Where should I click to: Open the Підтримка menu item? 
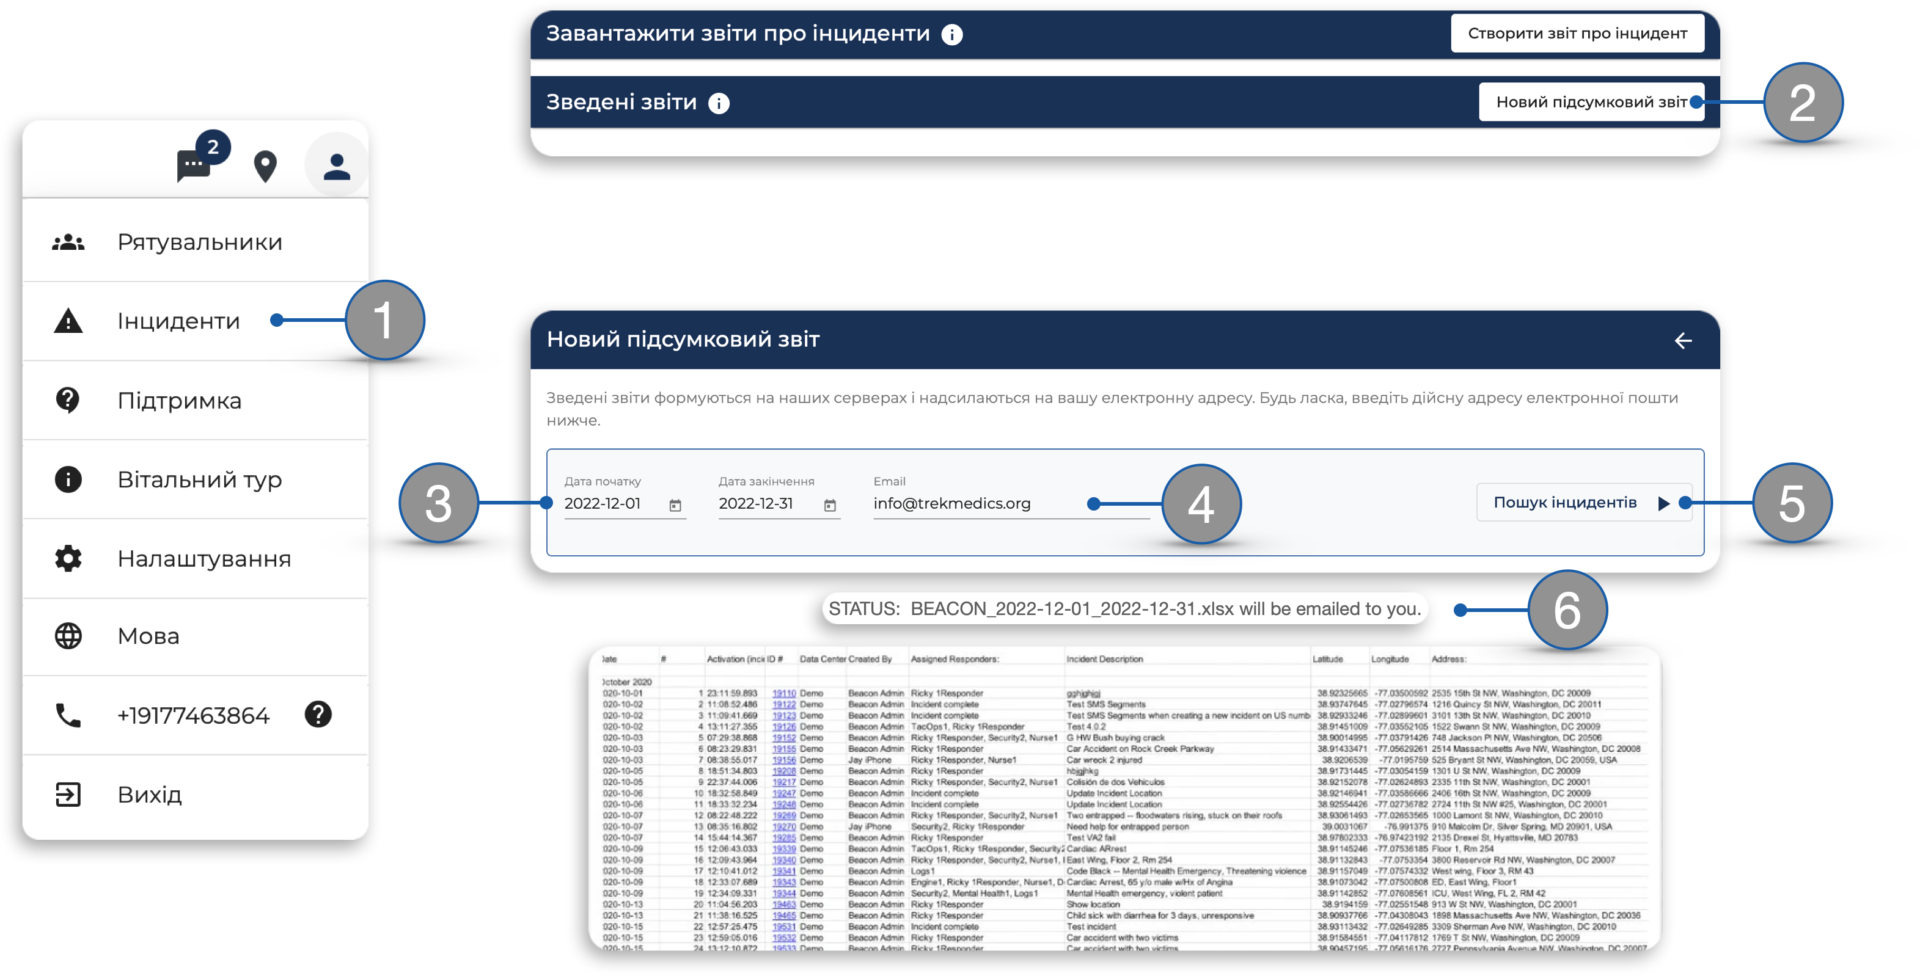point(179,401)
